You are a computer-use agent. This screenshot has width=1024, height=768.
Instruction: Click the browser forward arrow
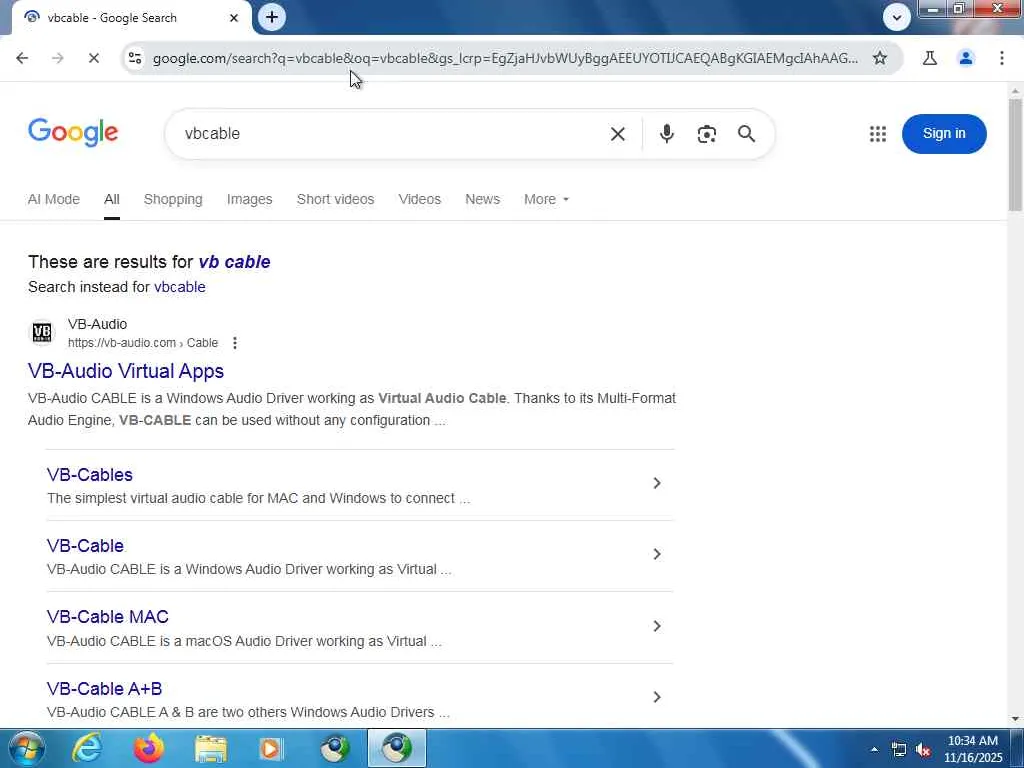[x=58, y=58]
